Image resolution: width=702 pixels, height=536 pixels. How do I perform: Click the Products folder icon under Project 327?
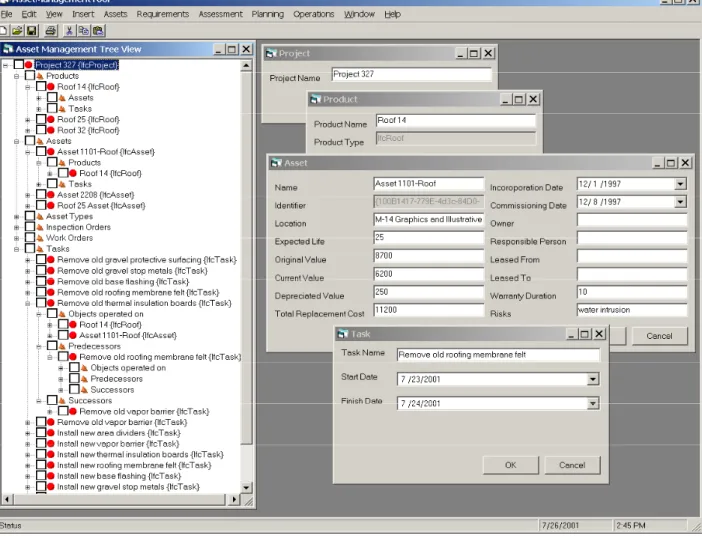40,76
